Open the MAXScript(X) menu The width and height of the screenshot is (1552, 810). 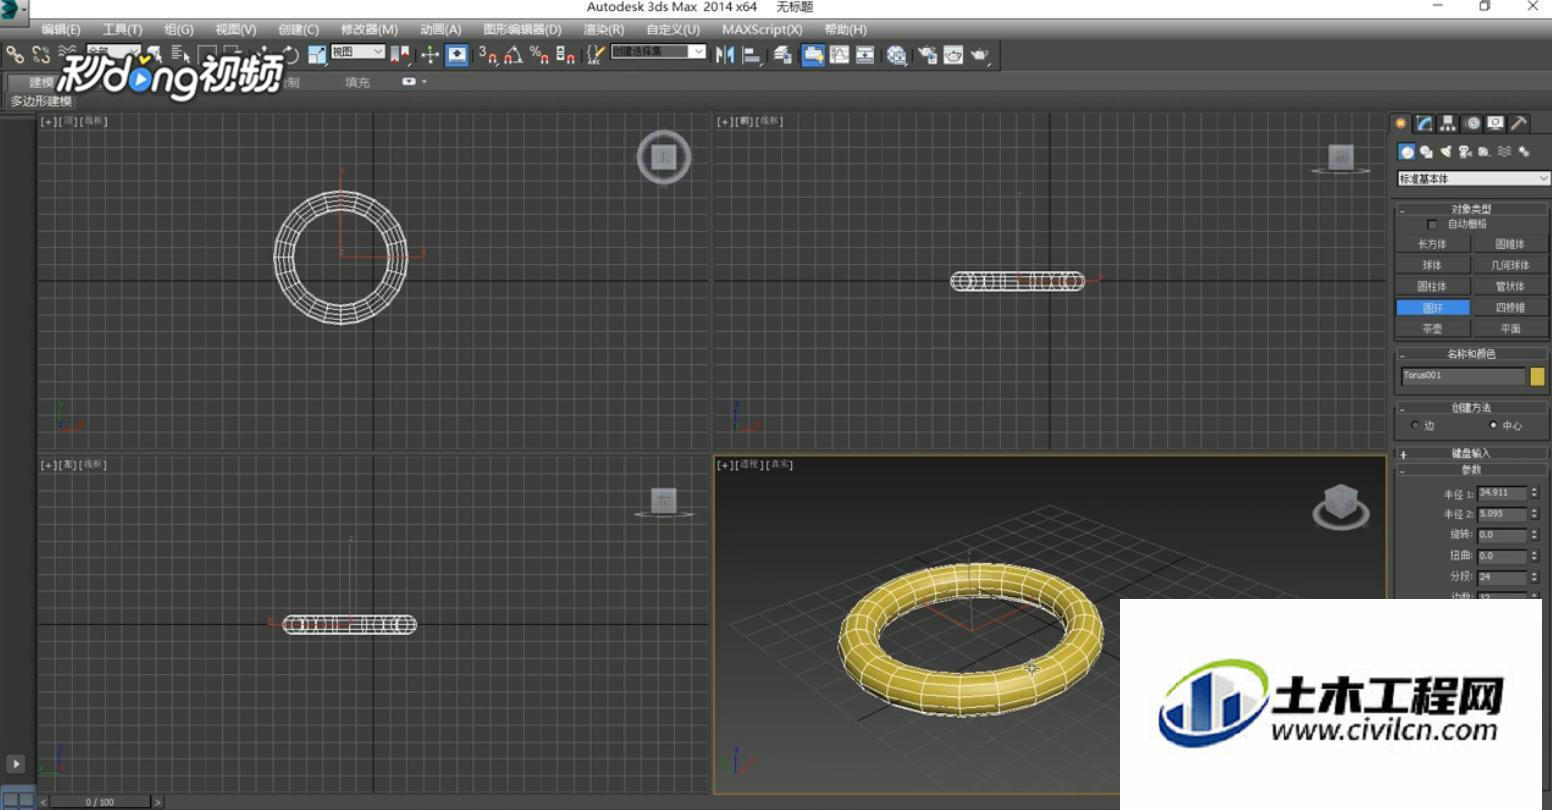pyautogui.click(x=762, y=30)
